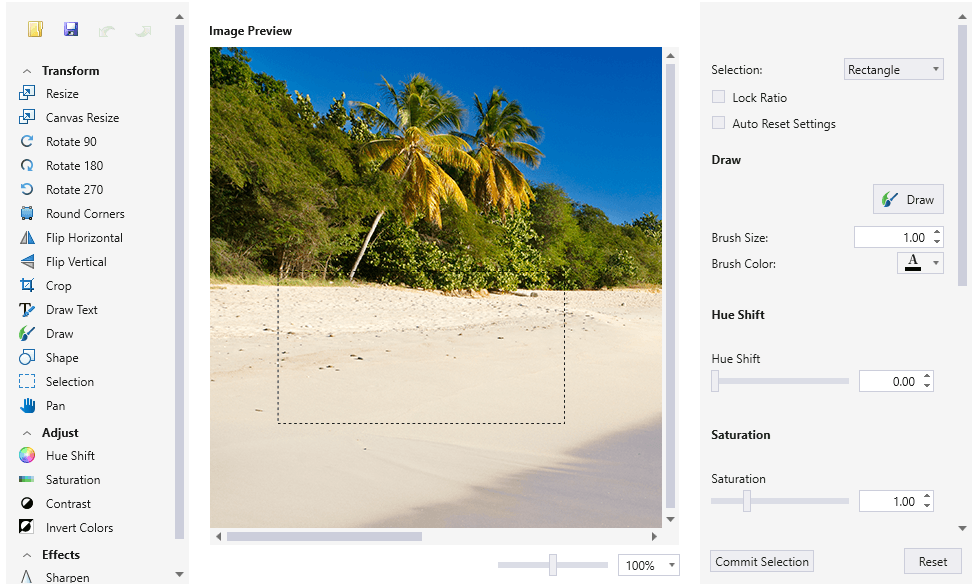Choose the Shape tool icon
The width and height of the screenshot is (973, 587).
click(27, 357)
